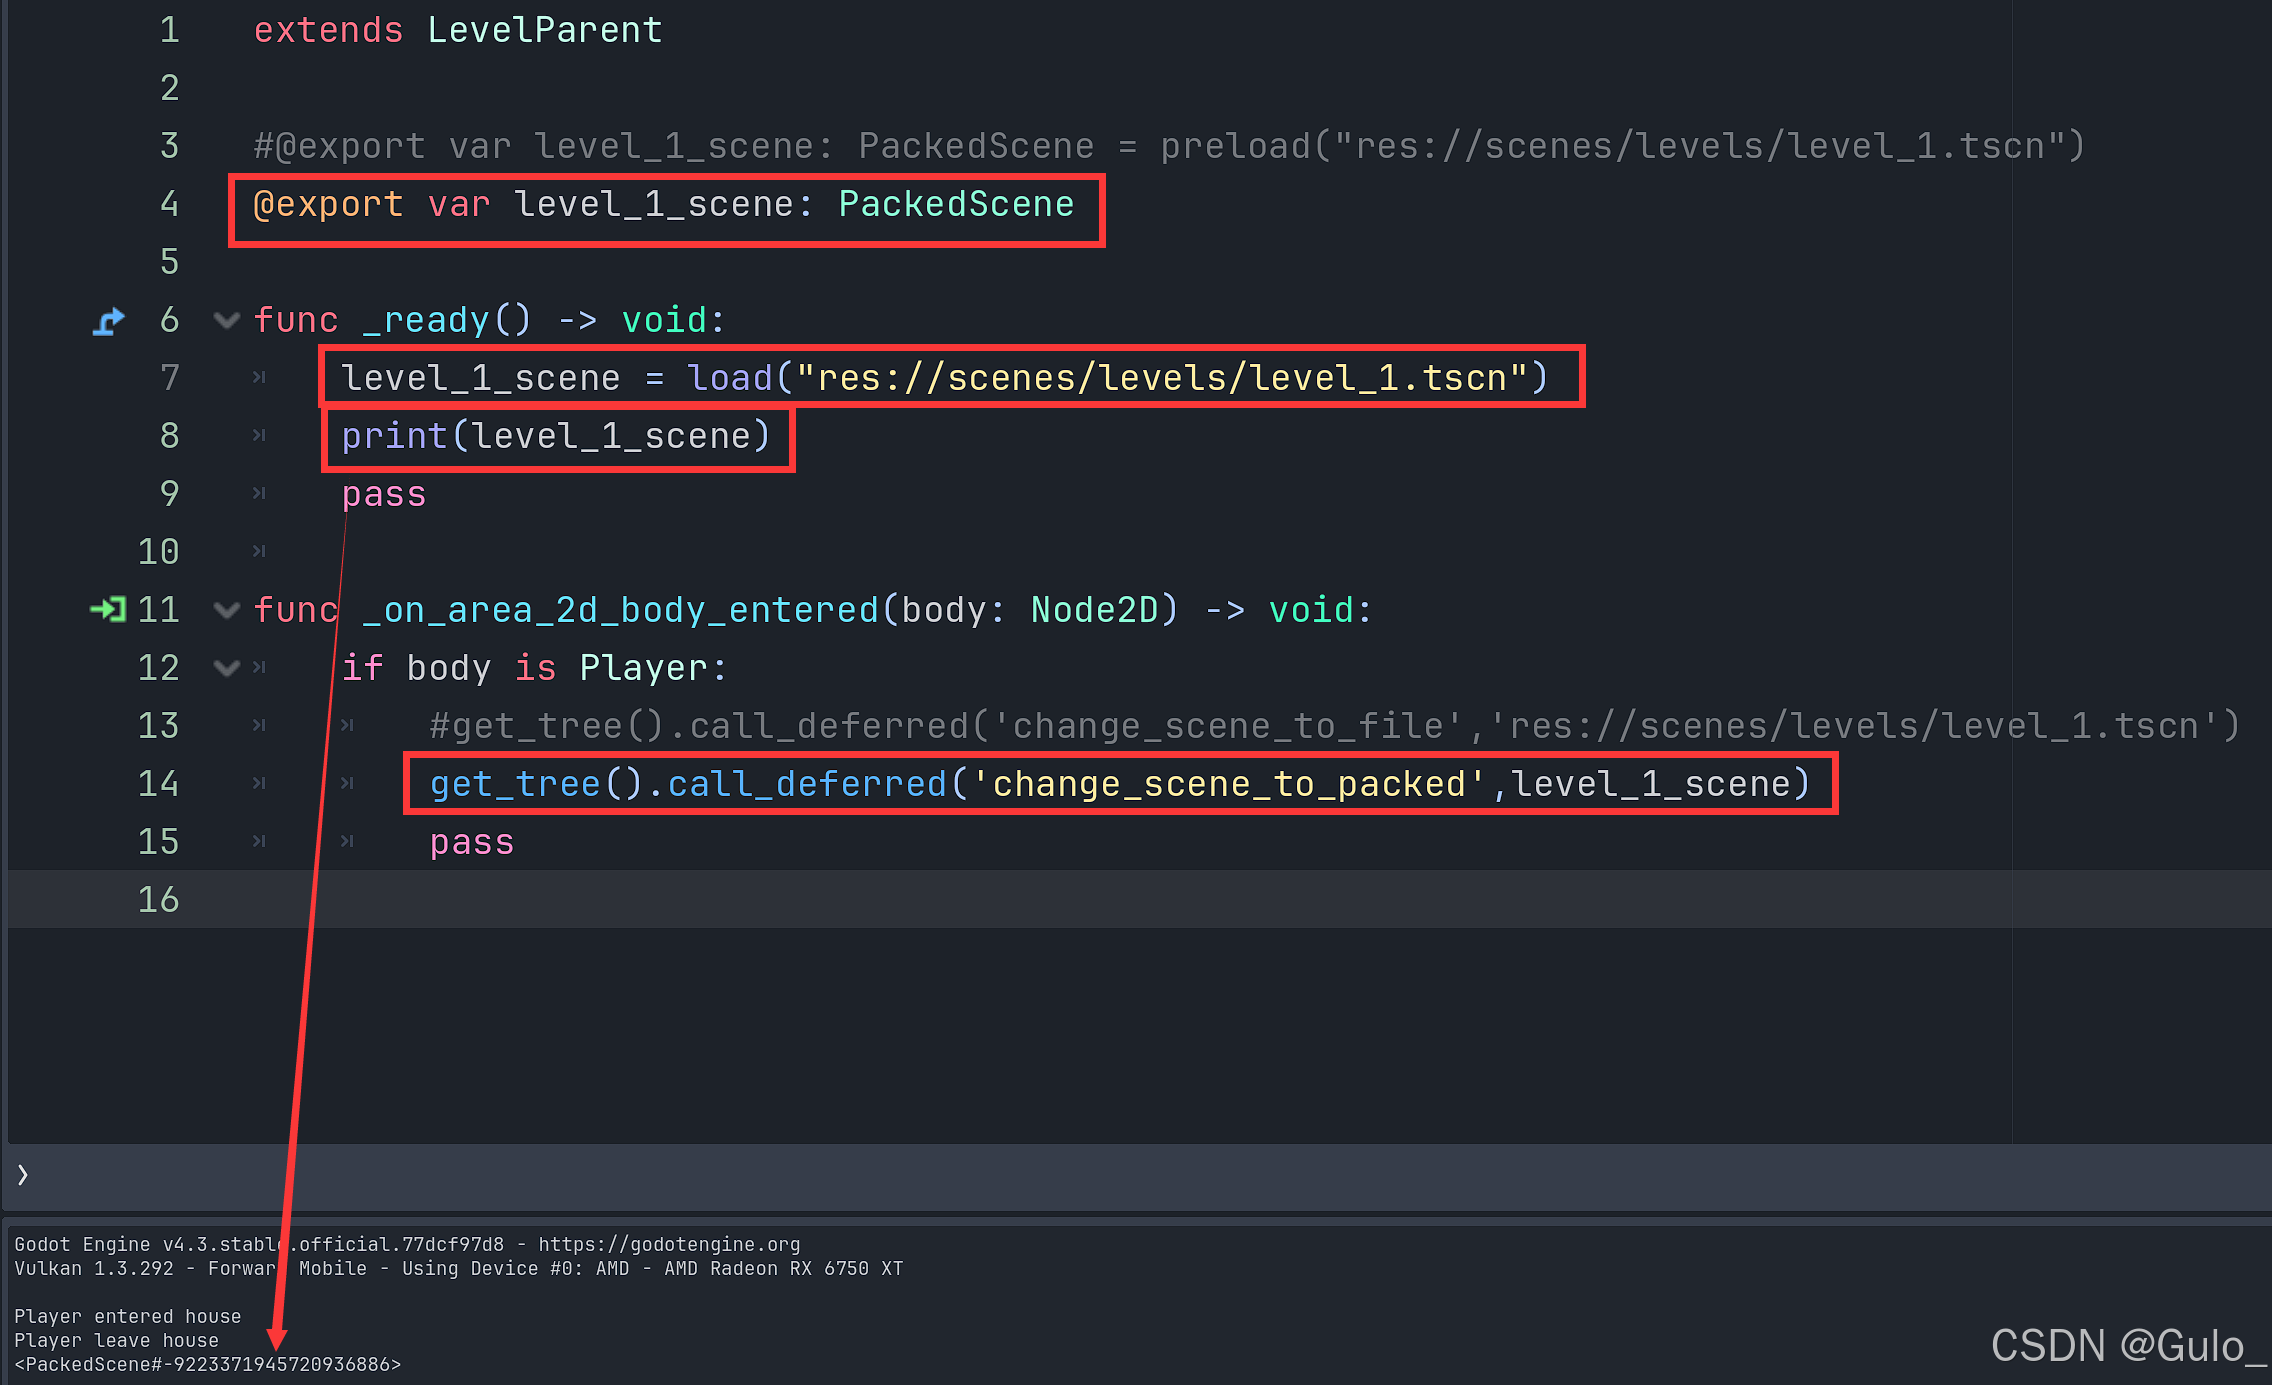Viewport: 2272px width, 1385px height.
Task: Click LevelParent class name on line 1
Action: [x=544, y=30]
